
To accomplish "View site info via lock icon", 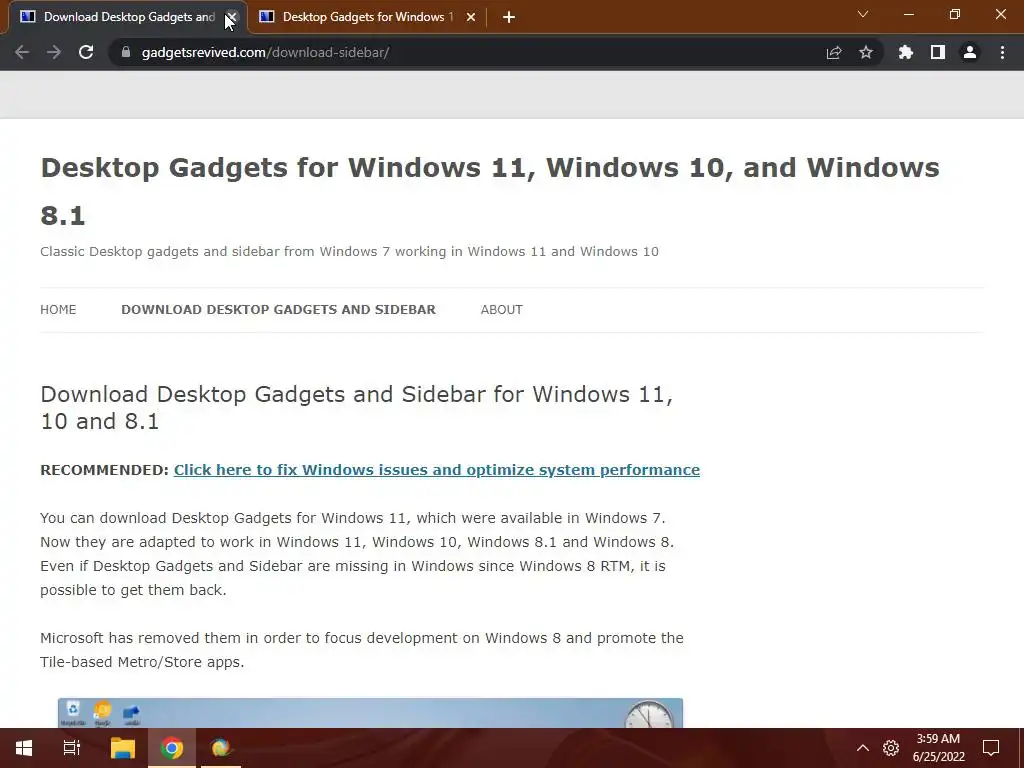I will click(126, 52).
